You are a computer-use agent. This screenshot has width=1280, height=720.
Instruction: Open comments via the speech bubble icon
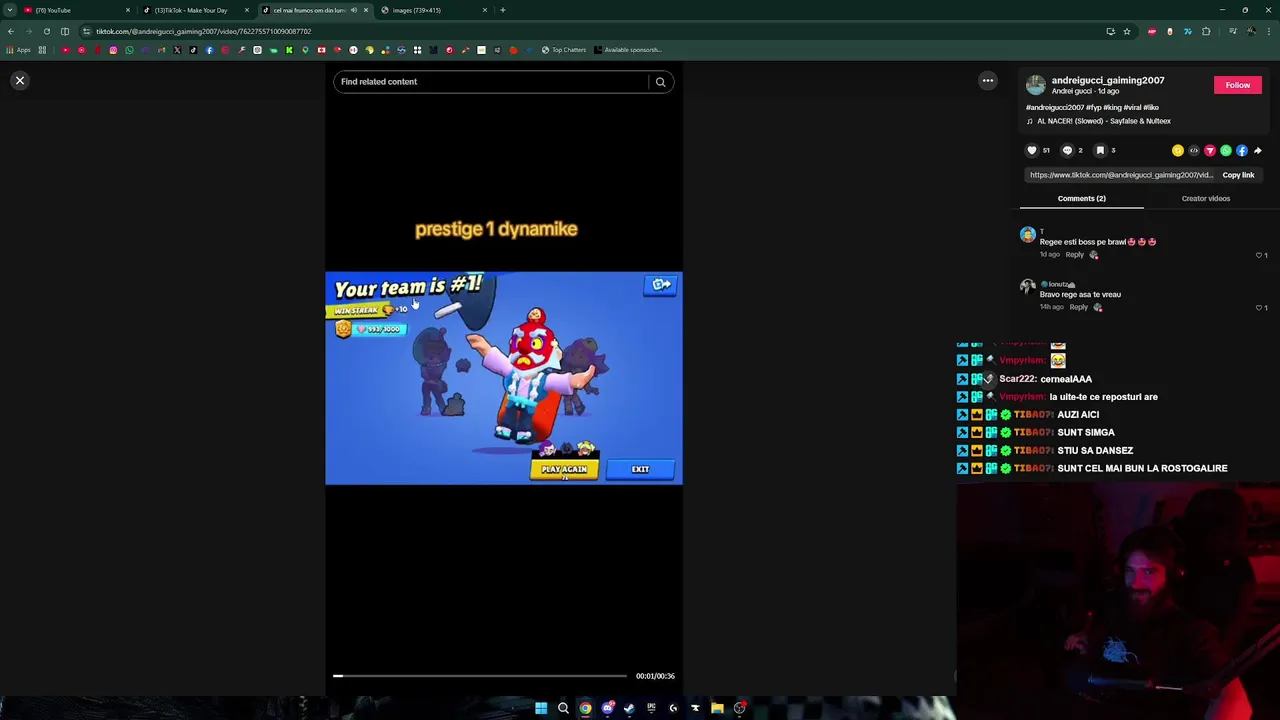(1067, 150)
